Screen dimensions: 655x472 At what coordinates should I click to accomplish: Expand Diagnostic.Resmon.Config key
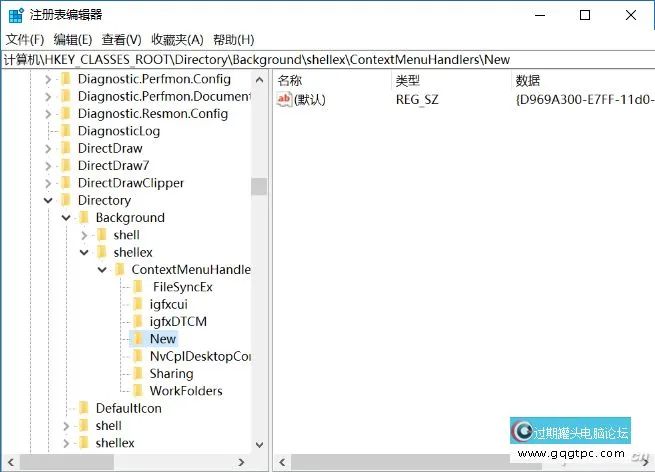coord(48,114)
